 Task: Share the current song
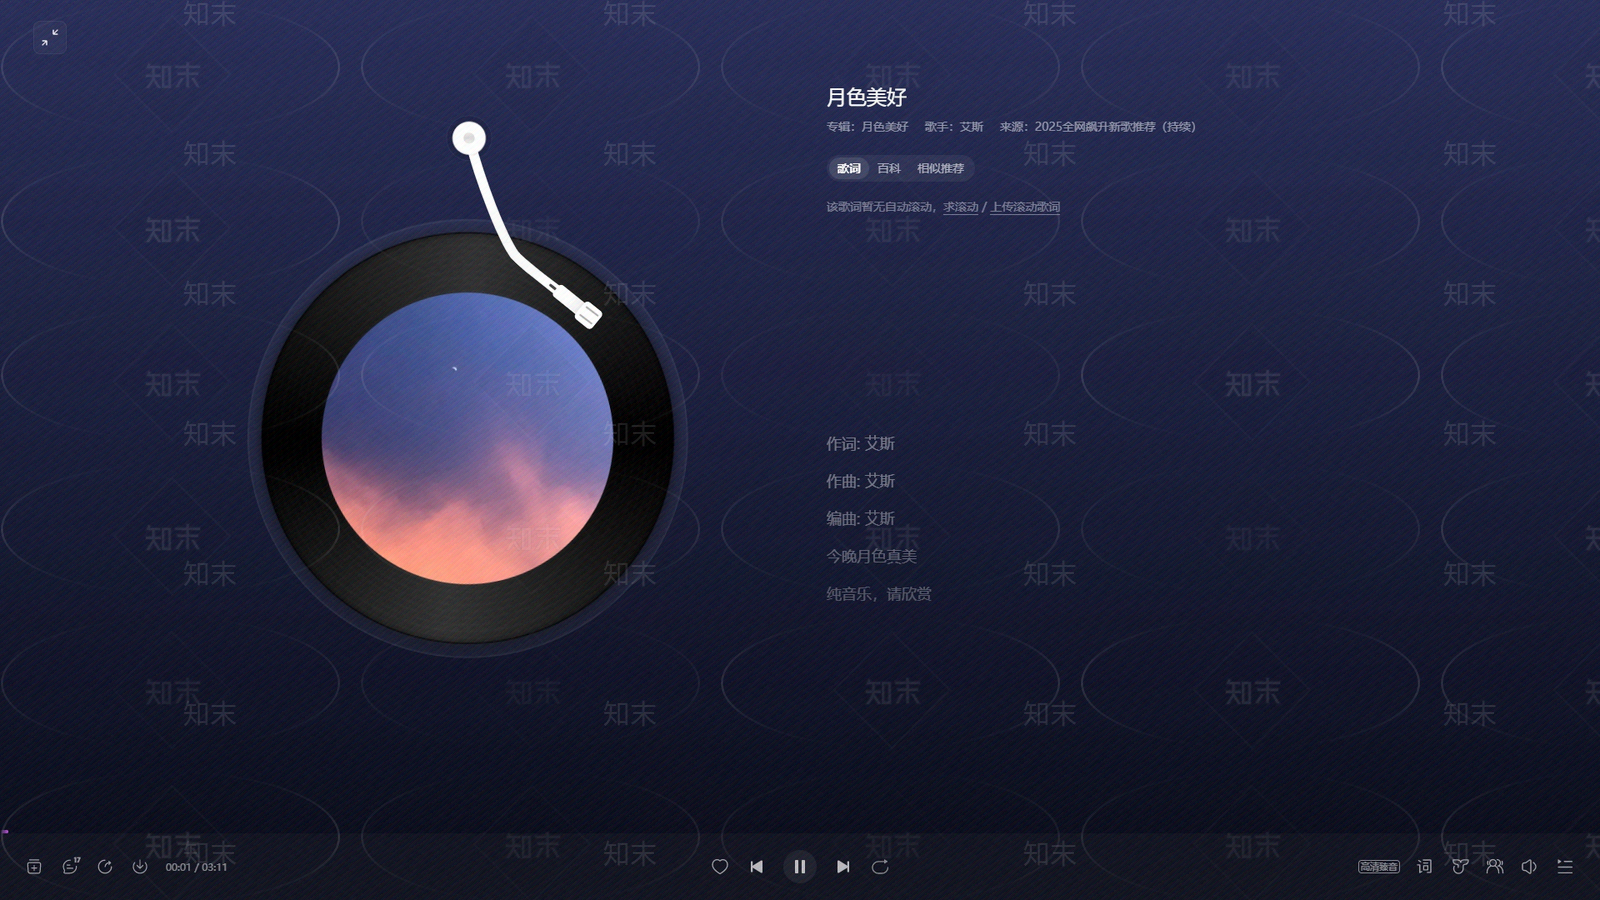(x=105, y=867)
